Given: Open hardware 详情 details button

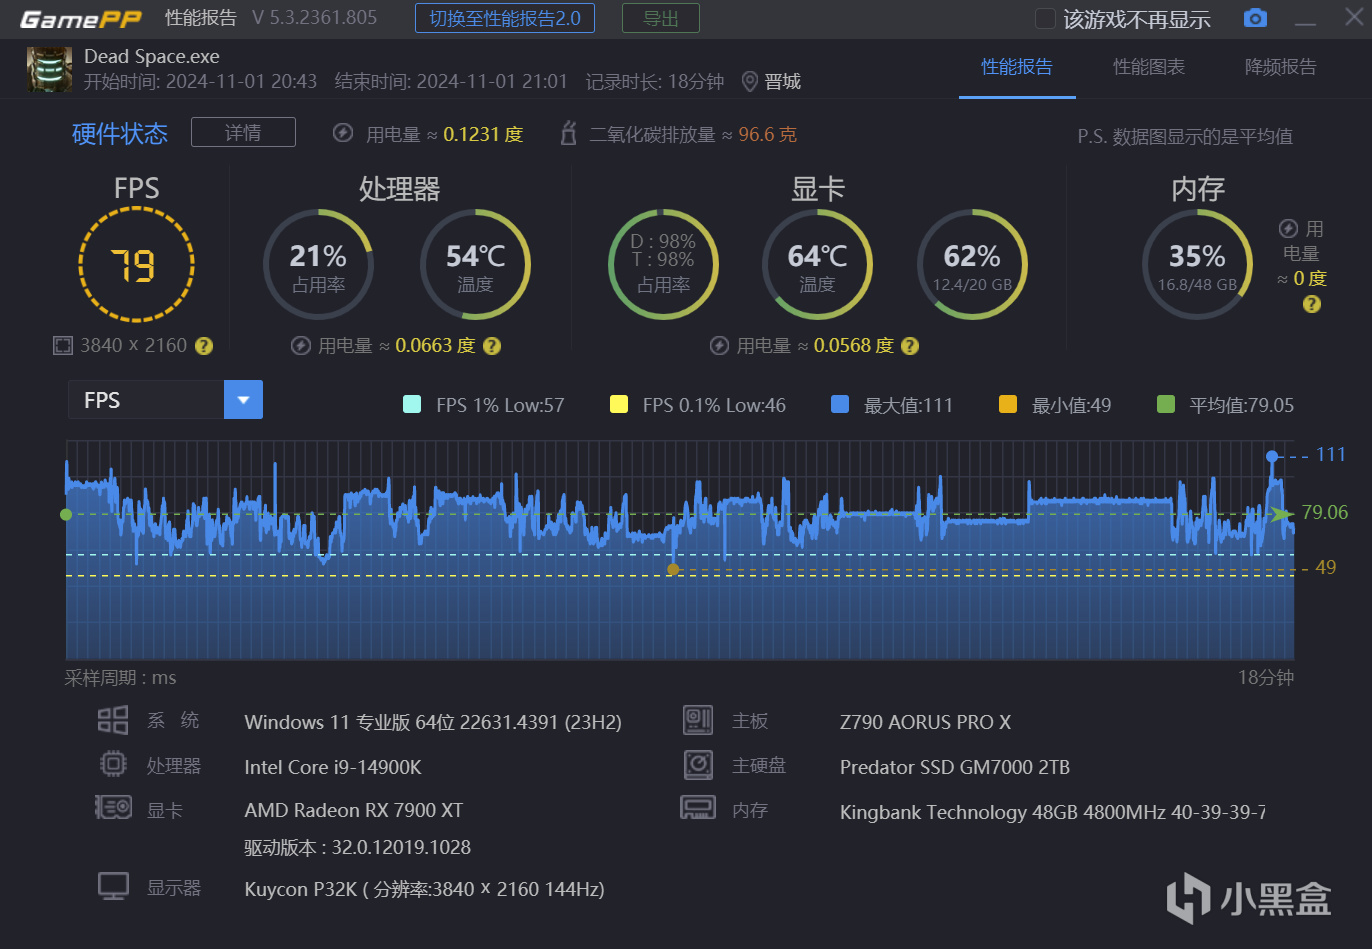Looking at the screenshot, I should click(243, 132).
